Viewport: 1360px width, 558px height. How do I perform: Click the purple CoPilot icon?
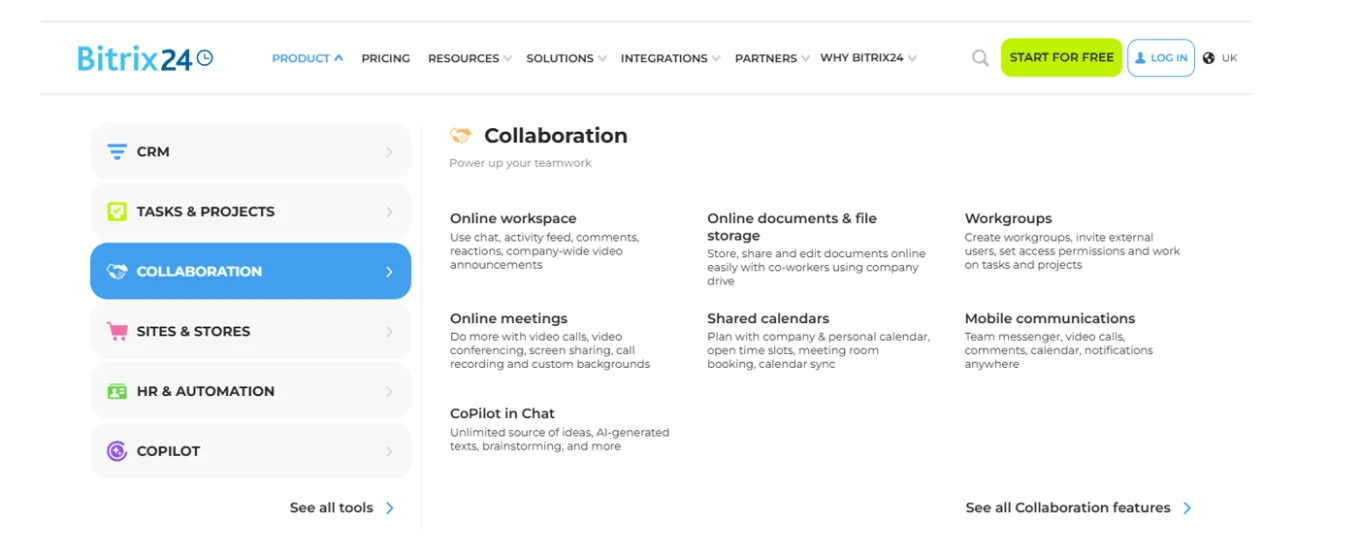point(117,452)
